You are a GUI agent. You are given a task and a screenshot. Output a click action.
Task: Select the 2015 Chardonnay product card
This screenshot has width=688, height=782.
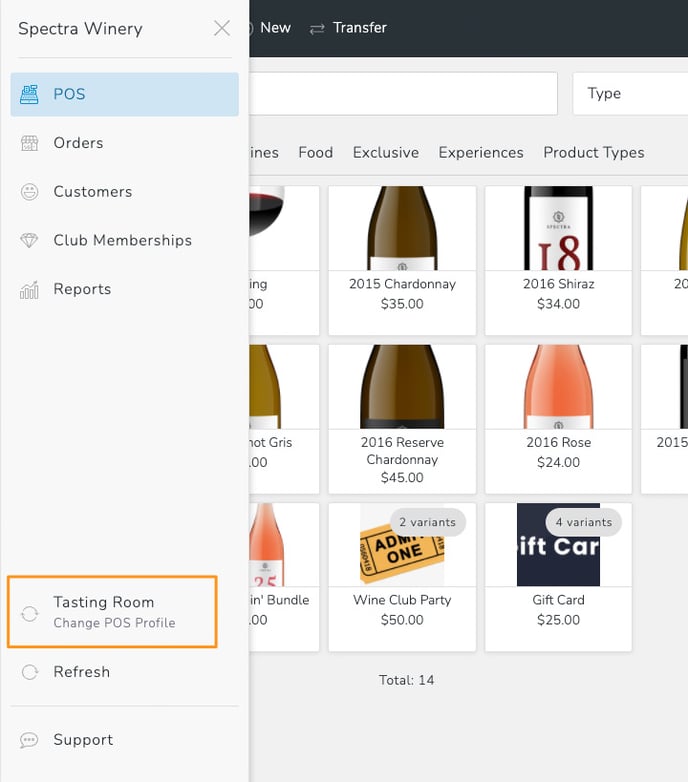point(402,261)
